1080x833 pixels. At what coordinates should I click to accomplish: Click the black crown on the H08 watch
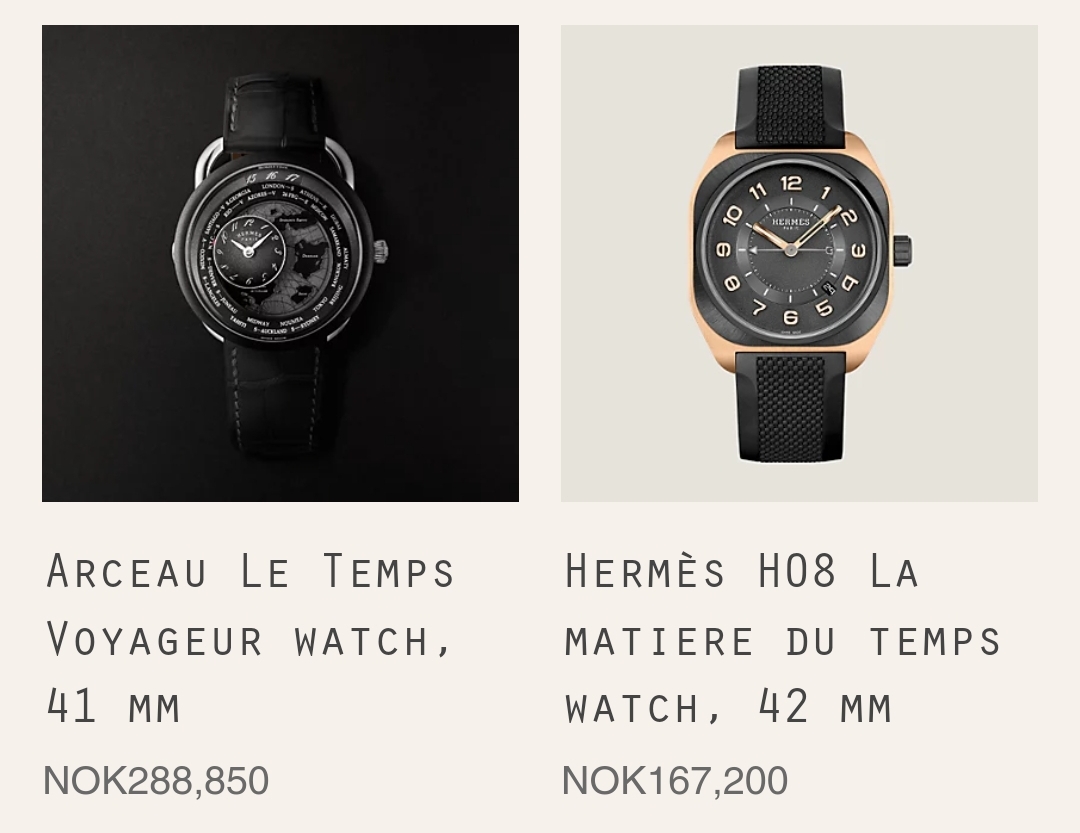click(x=903, y=251)
